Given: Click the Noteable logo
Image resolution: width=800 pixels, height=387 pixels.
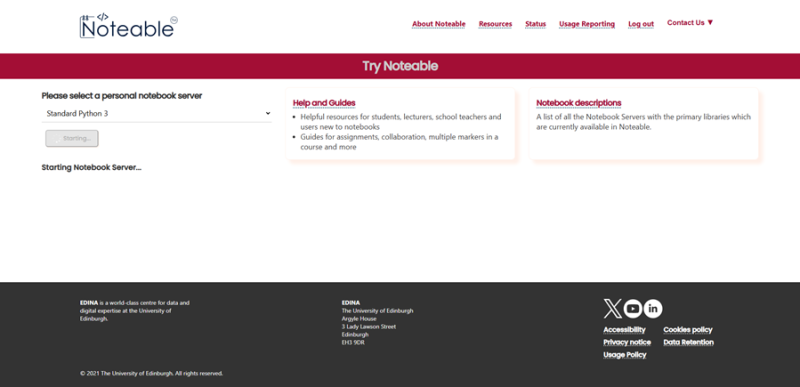Looking at the screenshot, I should coord(129,26).
